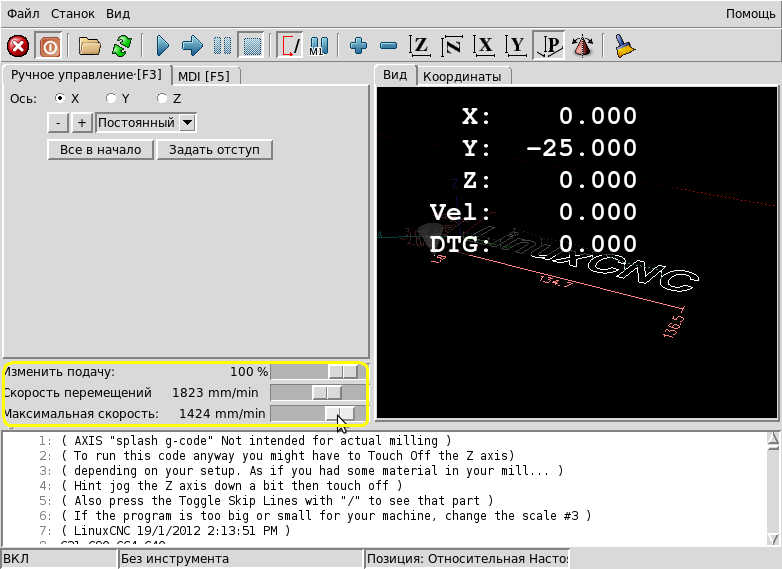Zoom in with the plus icon

pos(359,46)
